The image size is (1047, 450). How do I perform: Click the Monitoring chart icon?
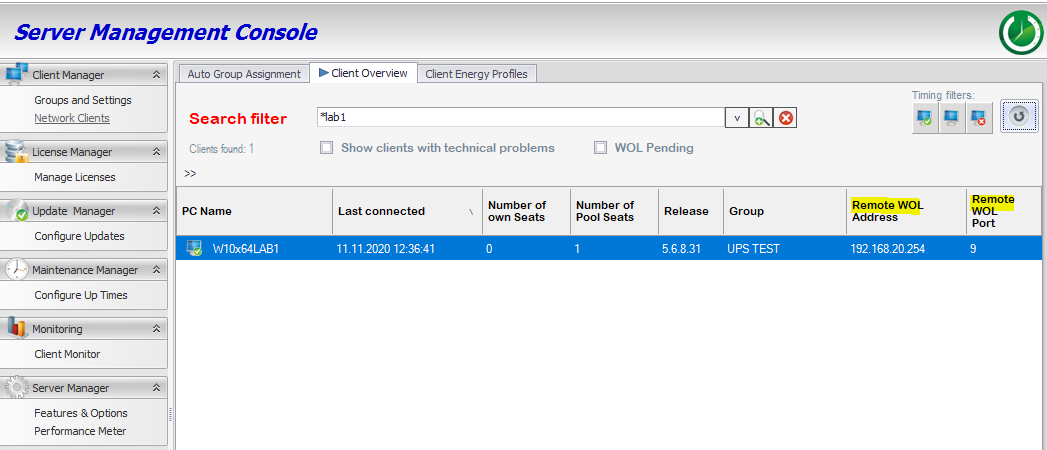click(x=16, y=328)
